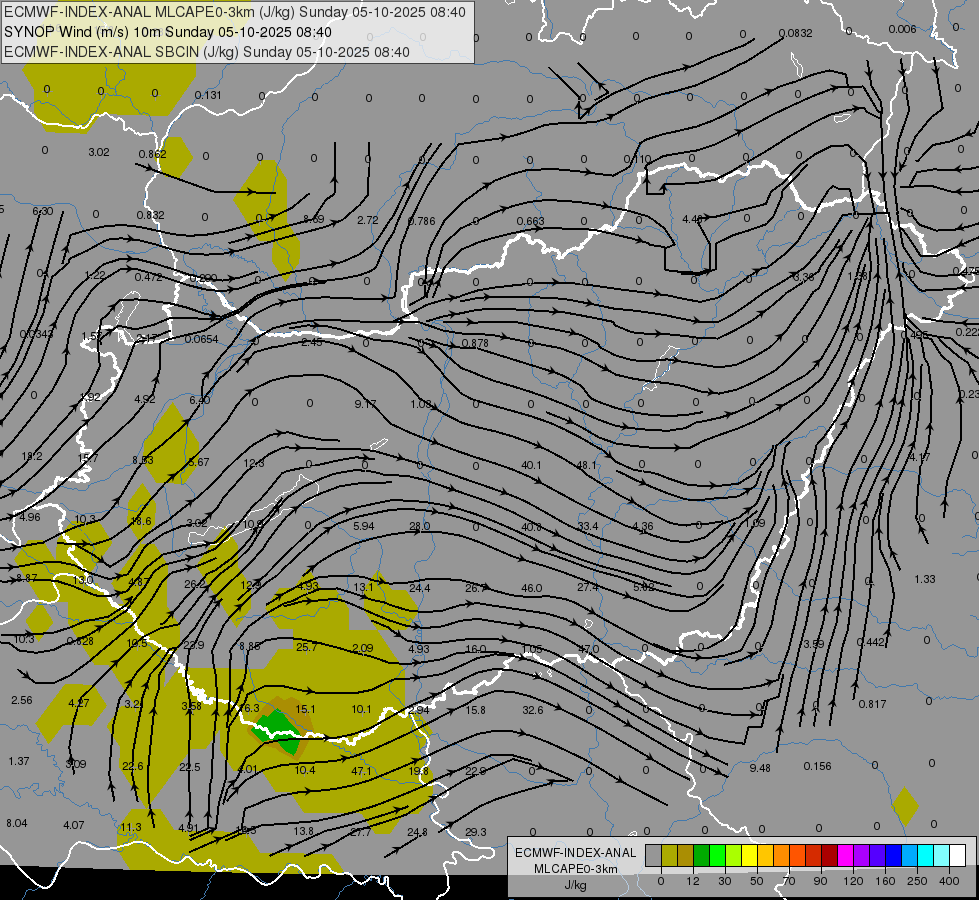Click the gray zero-value legend swatch

[654, 856]
